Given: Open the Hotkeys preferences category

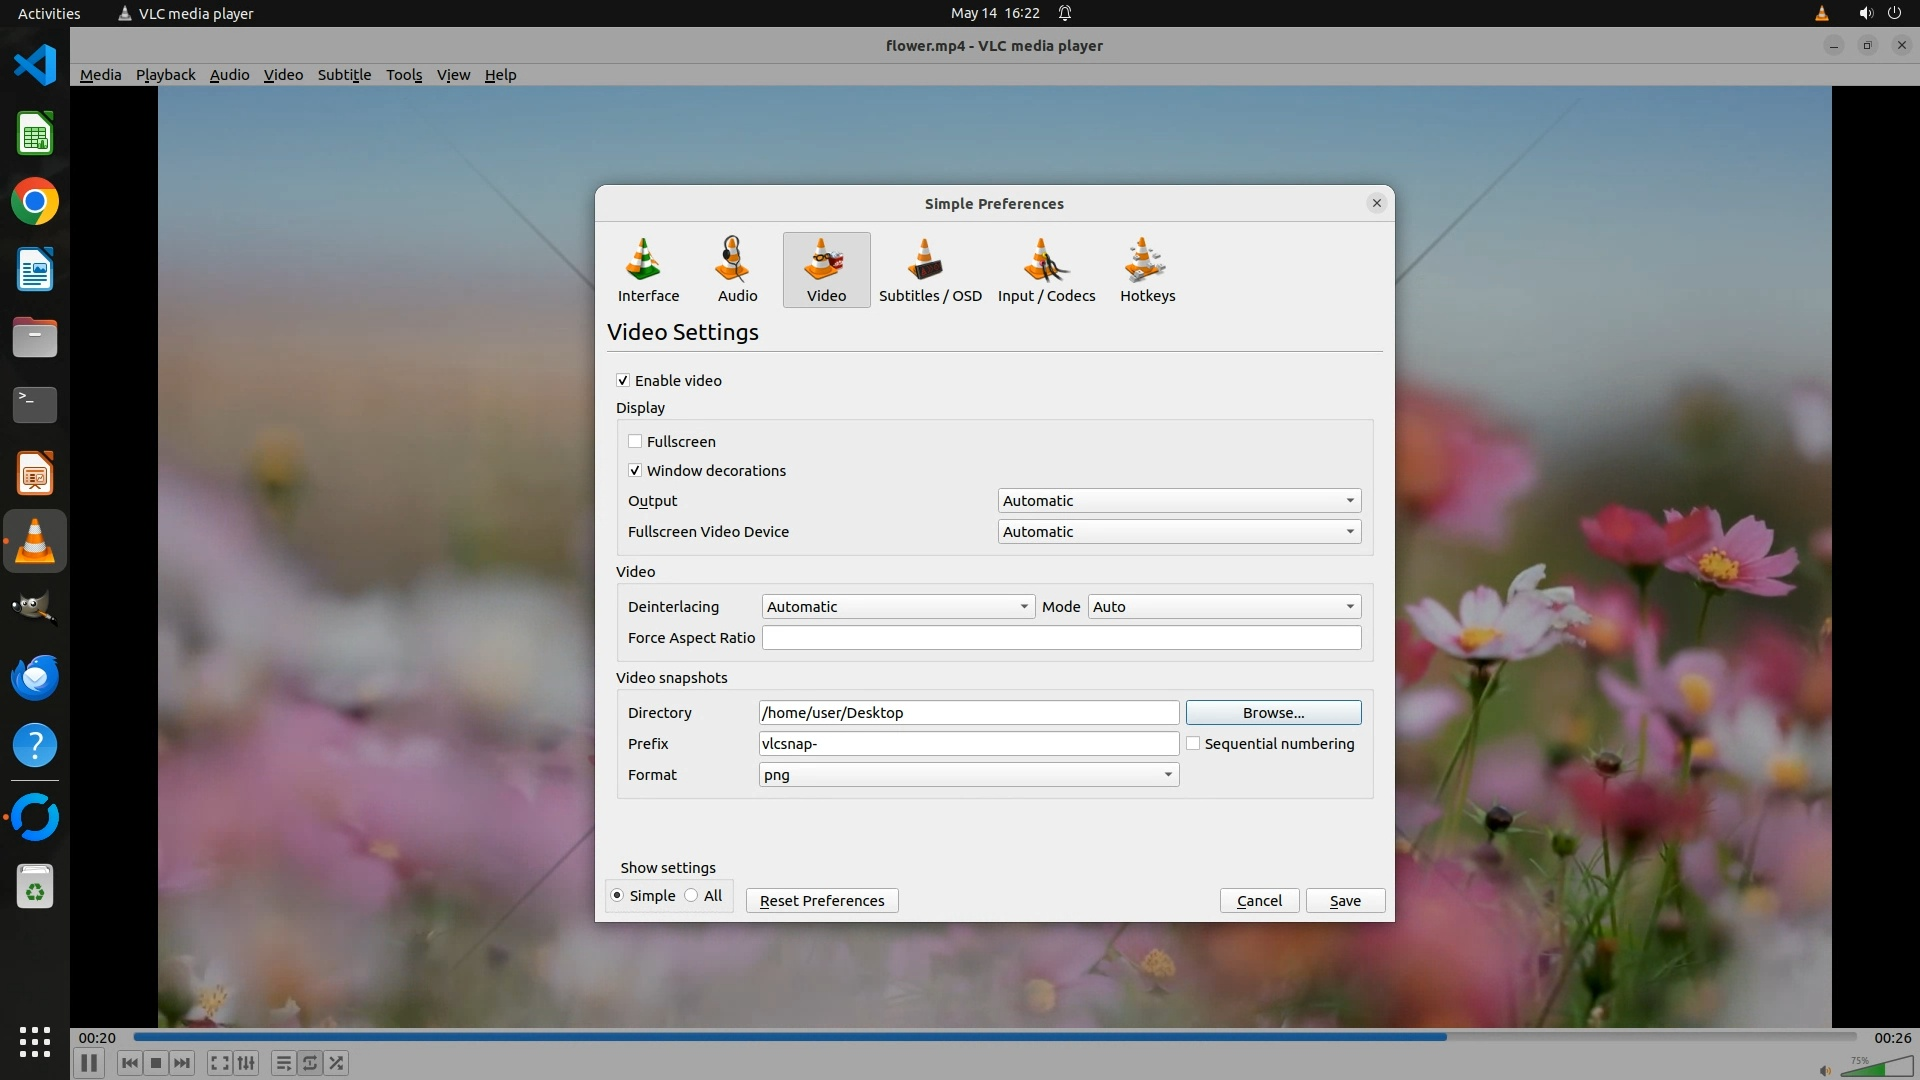Looking at the screenshot, I should (x=1147, y=270).
